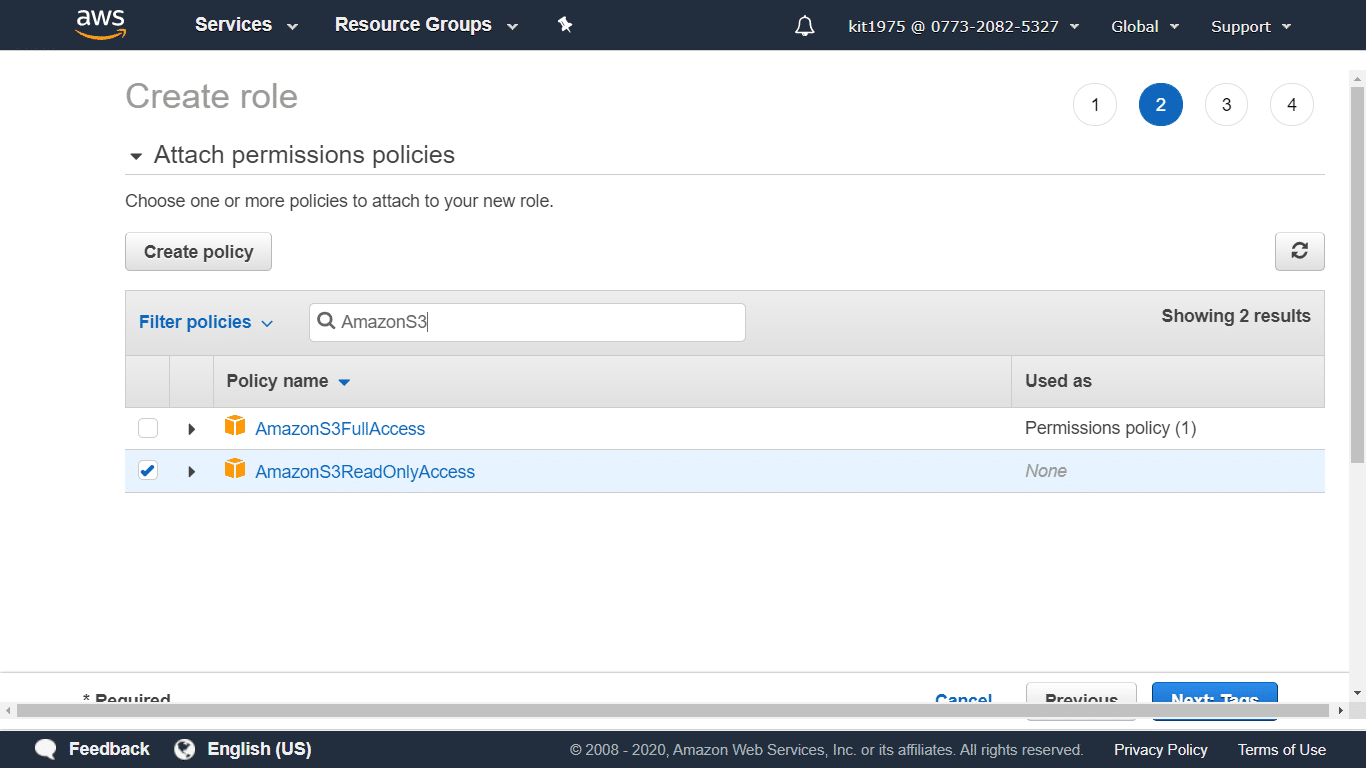Check the AmazonS3FullAccess policy checkbox
Viewport: 1366px width, 768px height.
tap(148, 427)
